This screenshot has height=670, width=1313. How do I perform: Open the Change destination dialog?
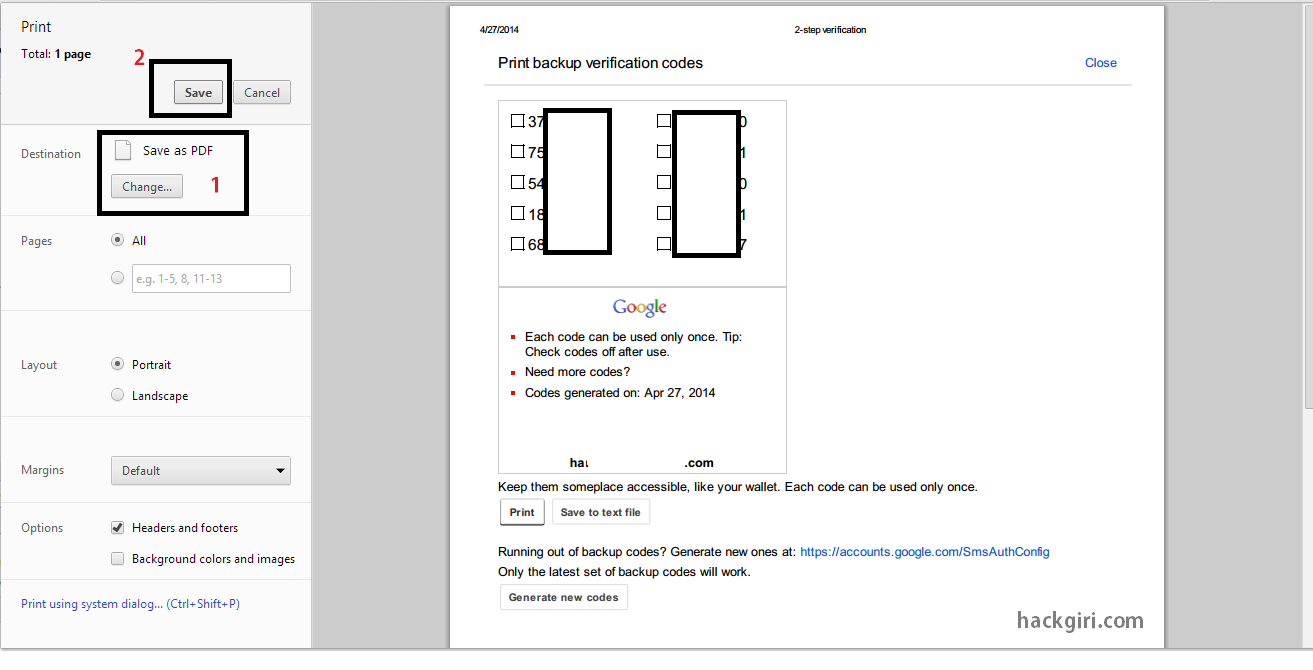[x=147, y=186]
